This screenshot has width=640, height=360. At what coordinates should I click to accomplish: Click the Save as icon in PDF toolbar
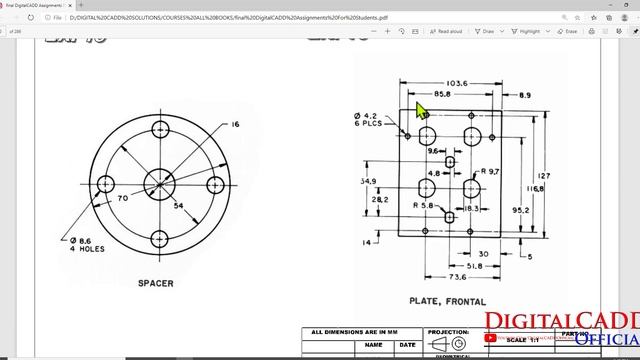(x=619, y=31)
